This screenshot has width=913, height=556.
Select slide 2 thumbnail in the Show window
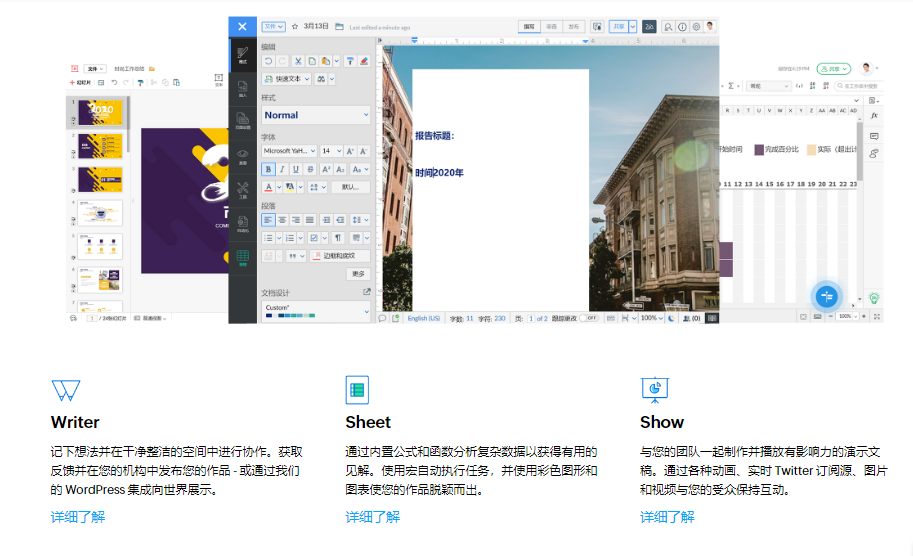pyautogui.click(x=100, y=146)
